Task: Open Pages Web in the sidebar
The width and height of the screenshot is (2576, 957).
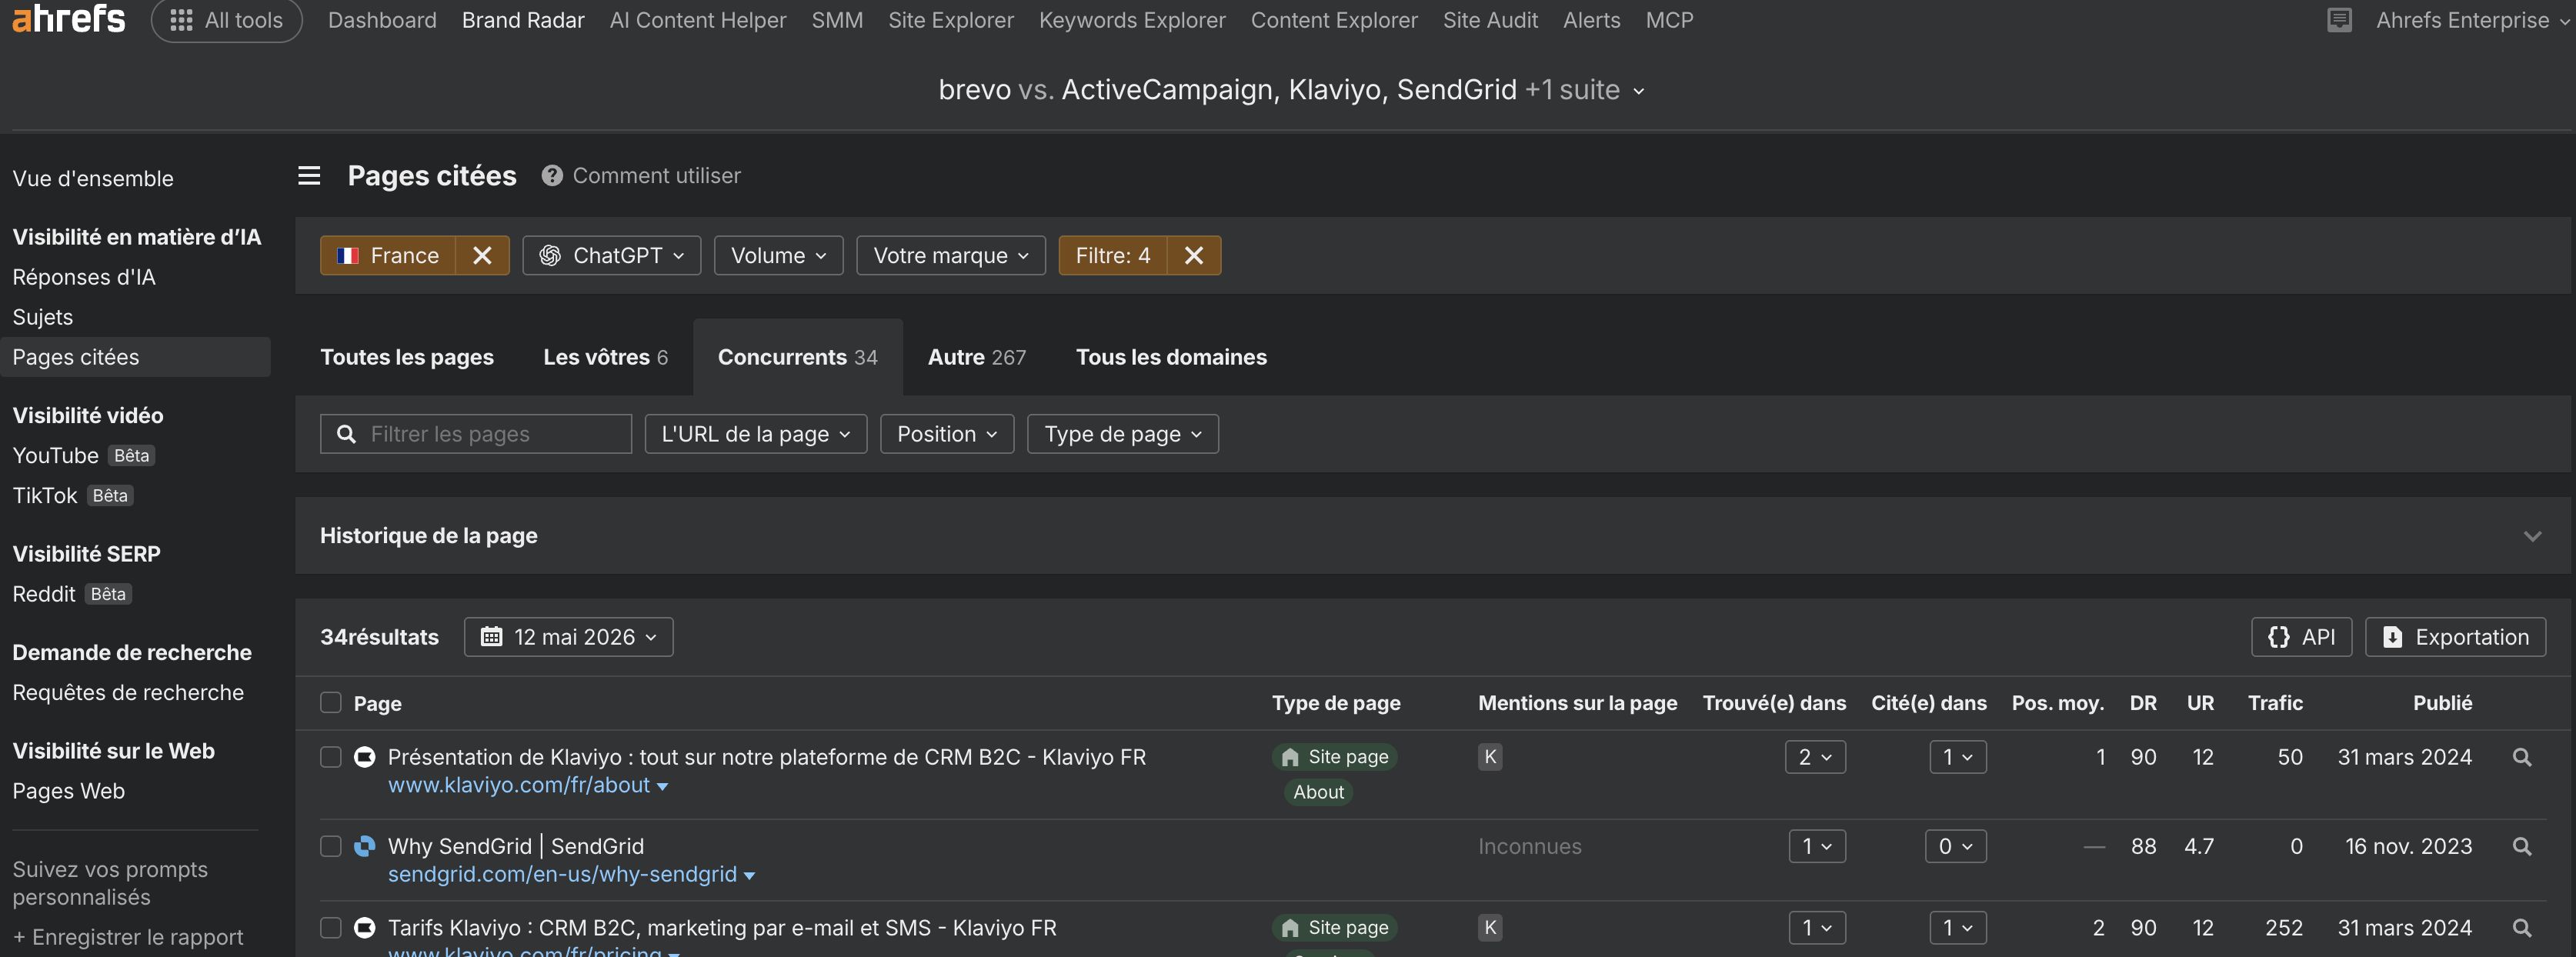Action: 69,791
